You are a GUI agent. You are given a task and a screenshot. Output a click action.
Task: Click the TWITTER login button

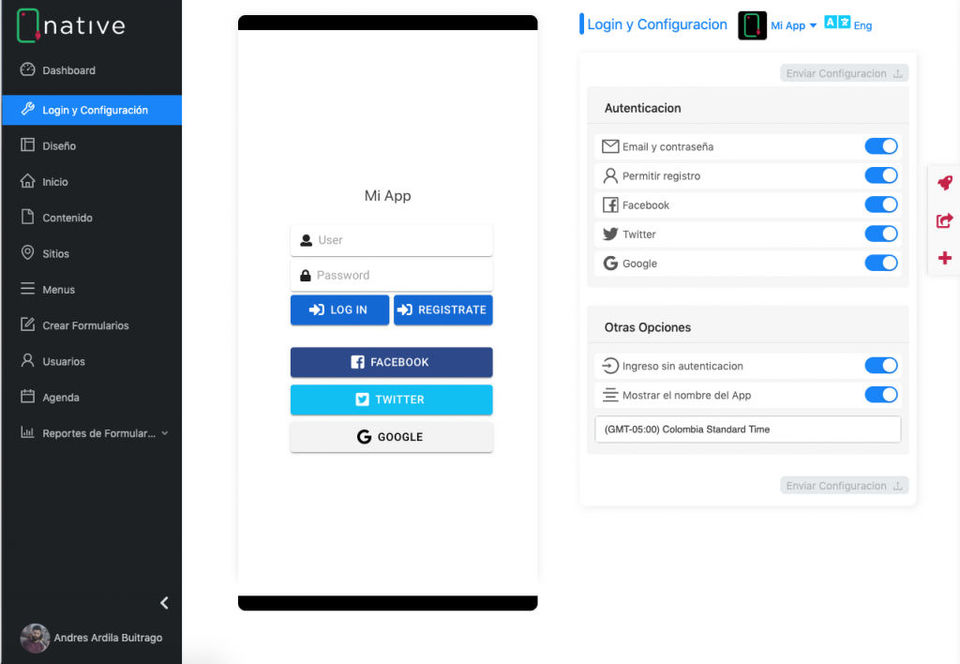point(391,400)
